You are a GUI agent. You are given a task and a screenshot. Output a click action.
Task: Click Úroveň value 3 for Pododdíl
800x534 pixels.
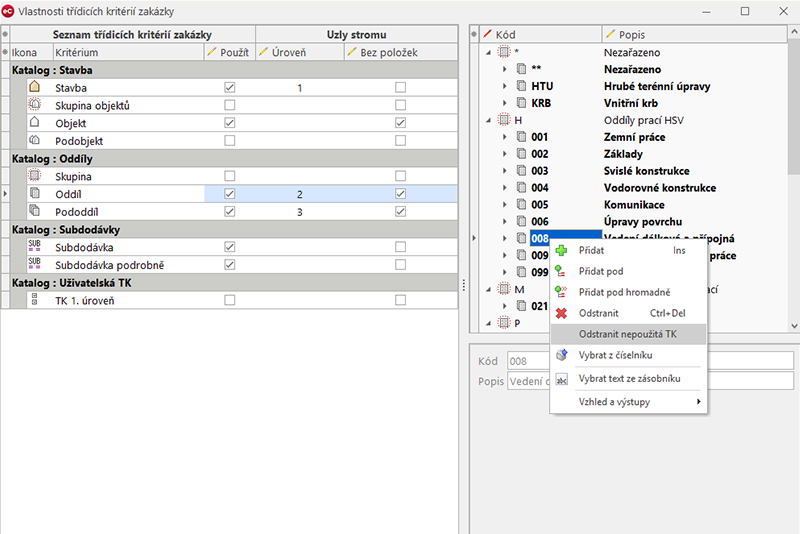[x=299, y=212]
